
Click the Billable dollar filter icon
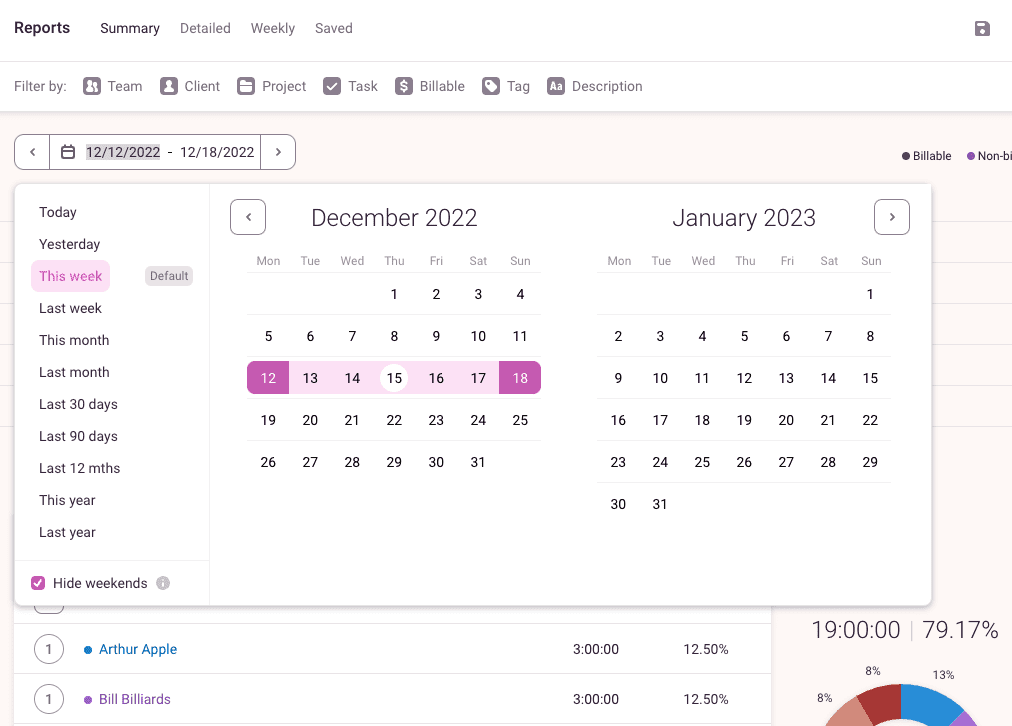[404, 87]
